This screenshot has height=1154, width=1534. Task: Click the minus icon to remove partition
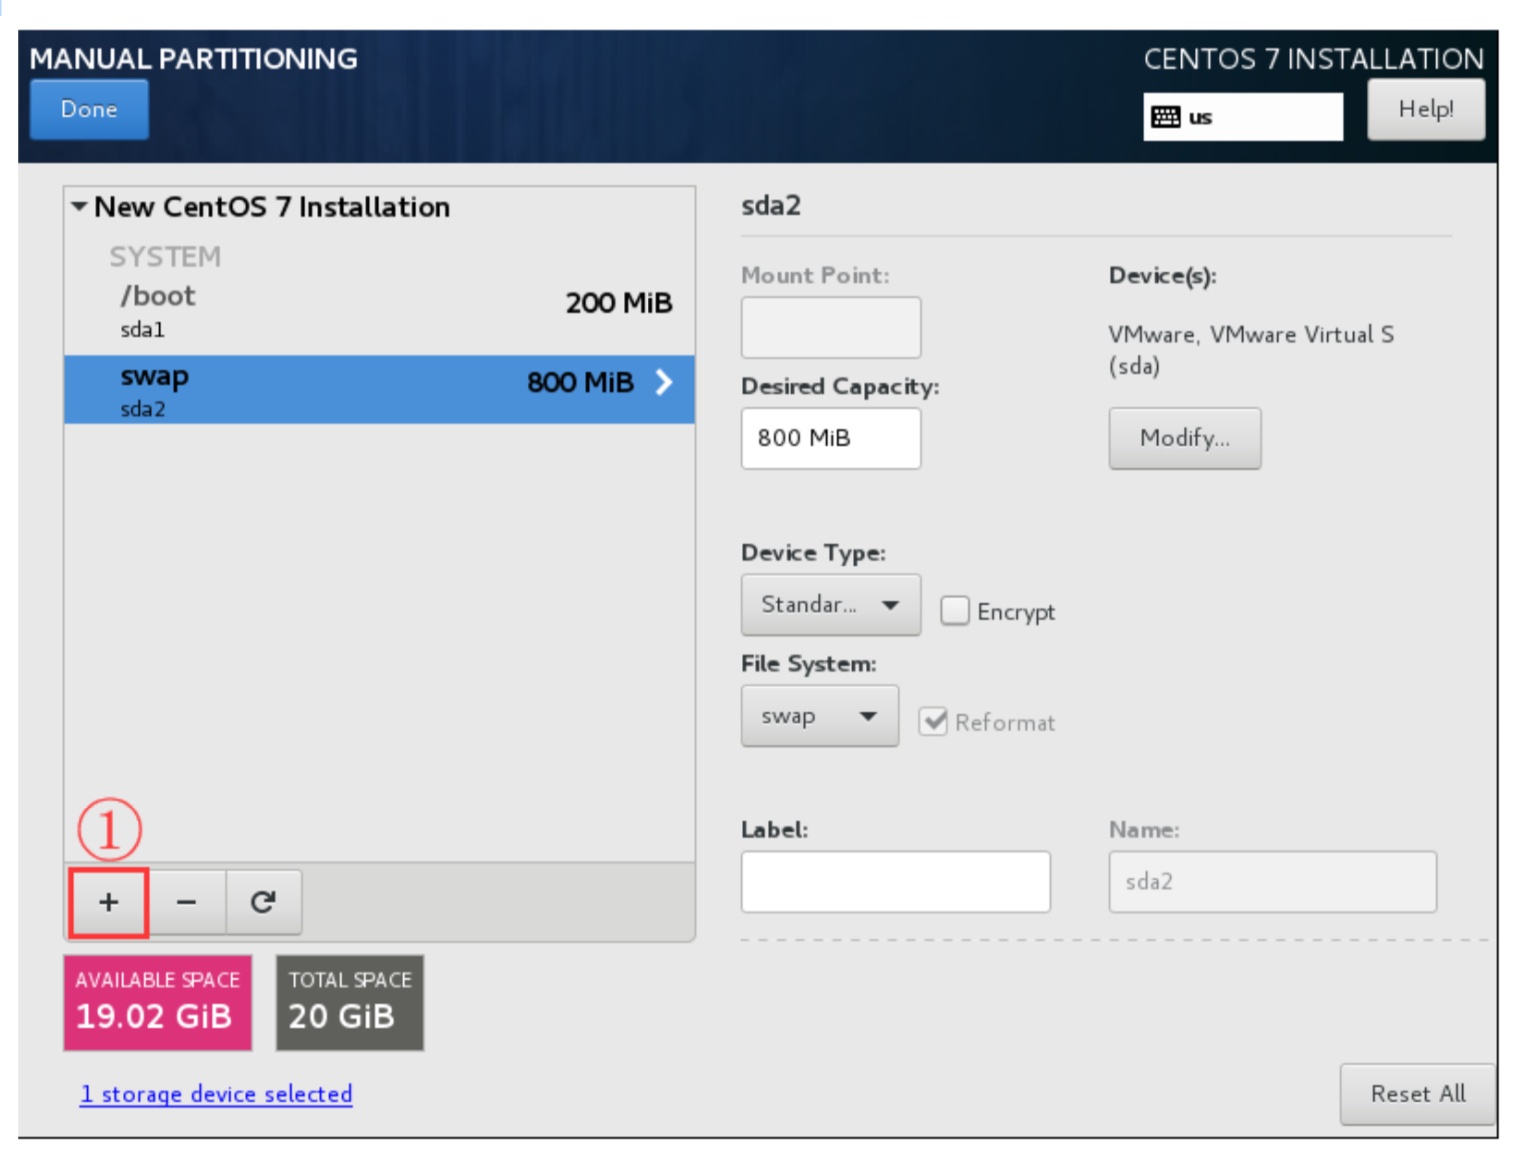pos(186,902)
